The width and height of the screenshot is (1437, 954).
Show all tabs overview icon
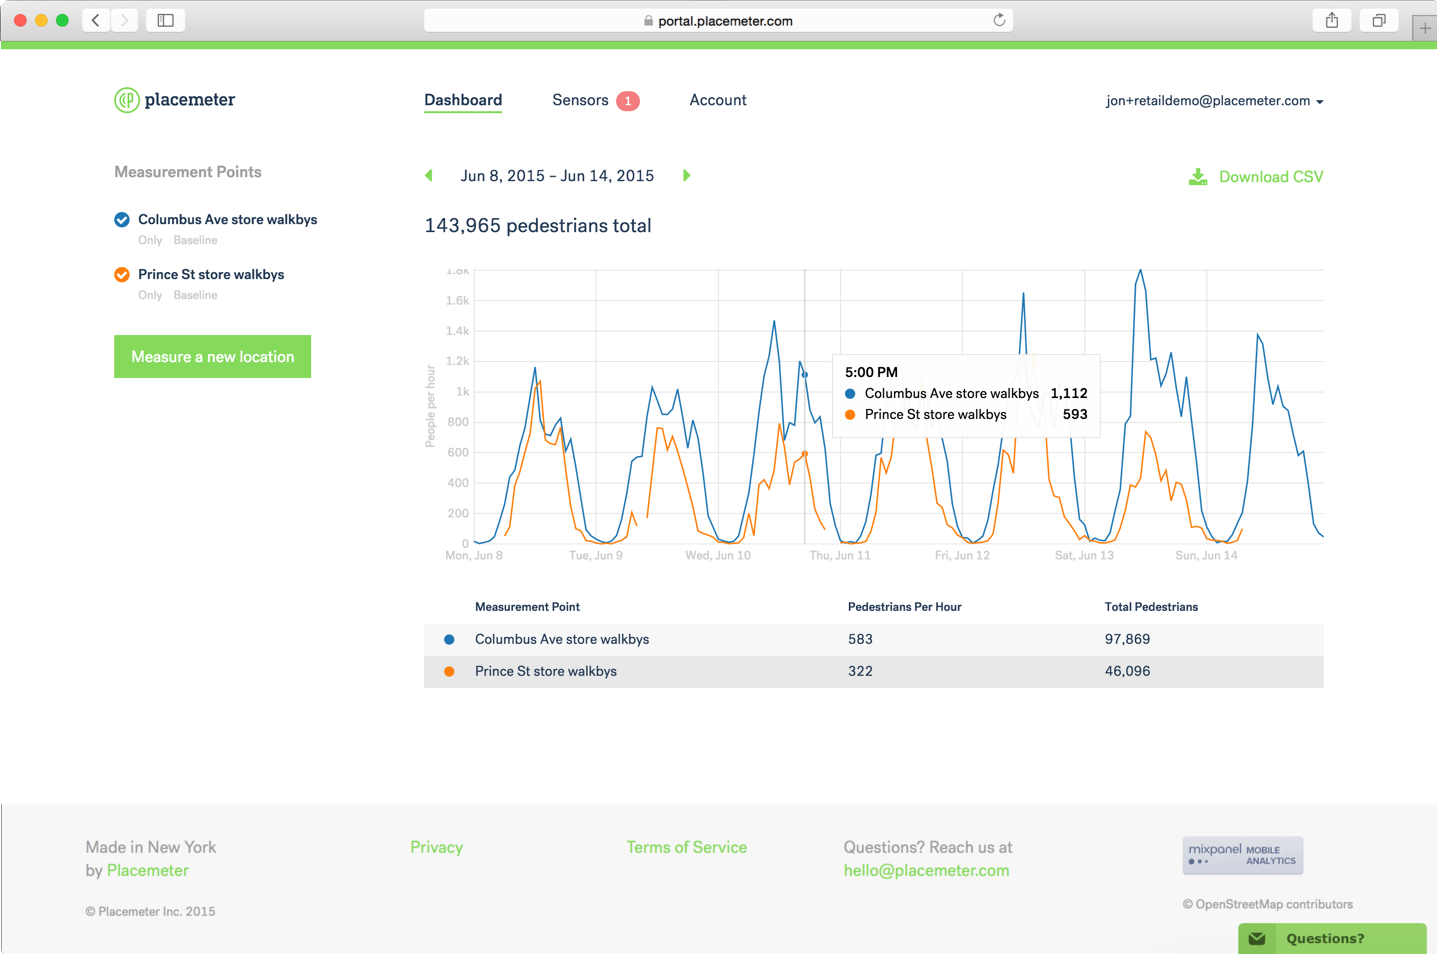tap(1378, 20)
